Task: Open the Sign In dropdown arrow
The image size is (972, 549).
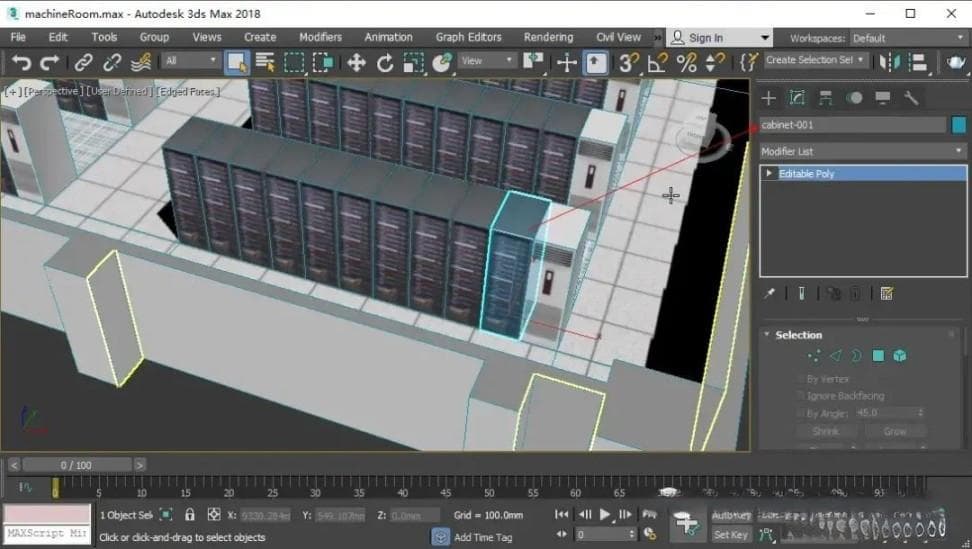Action: [765, 38]
